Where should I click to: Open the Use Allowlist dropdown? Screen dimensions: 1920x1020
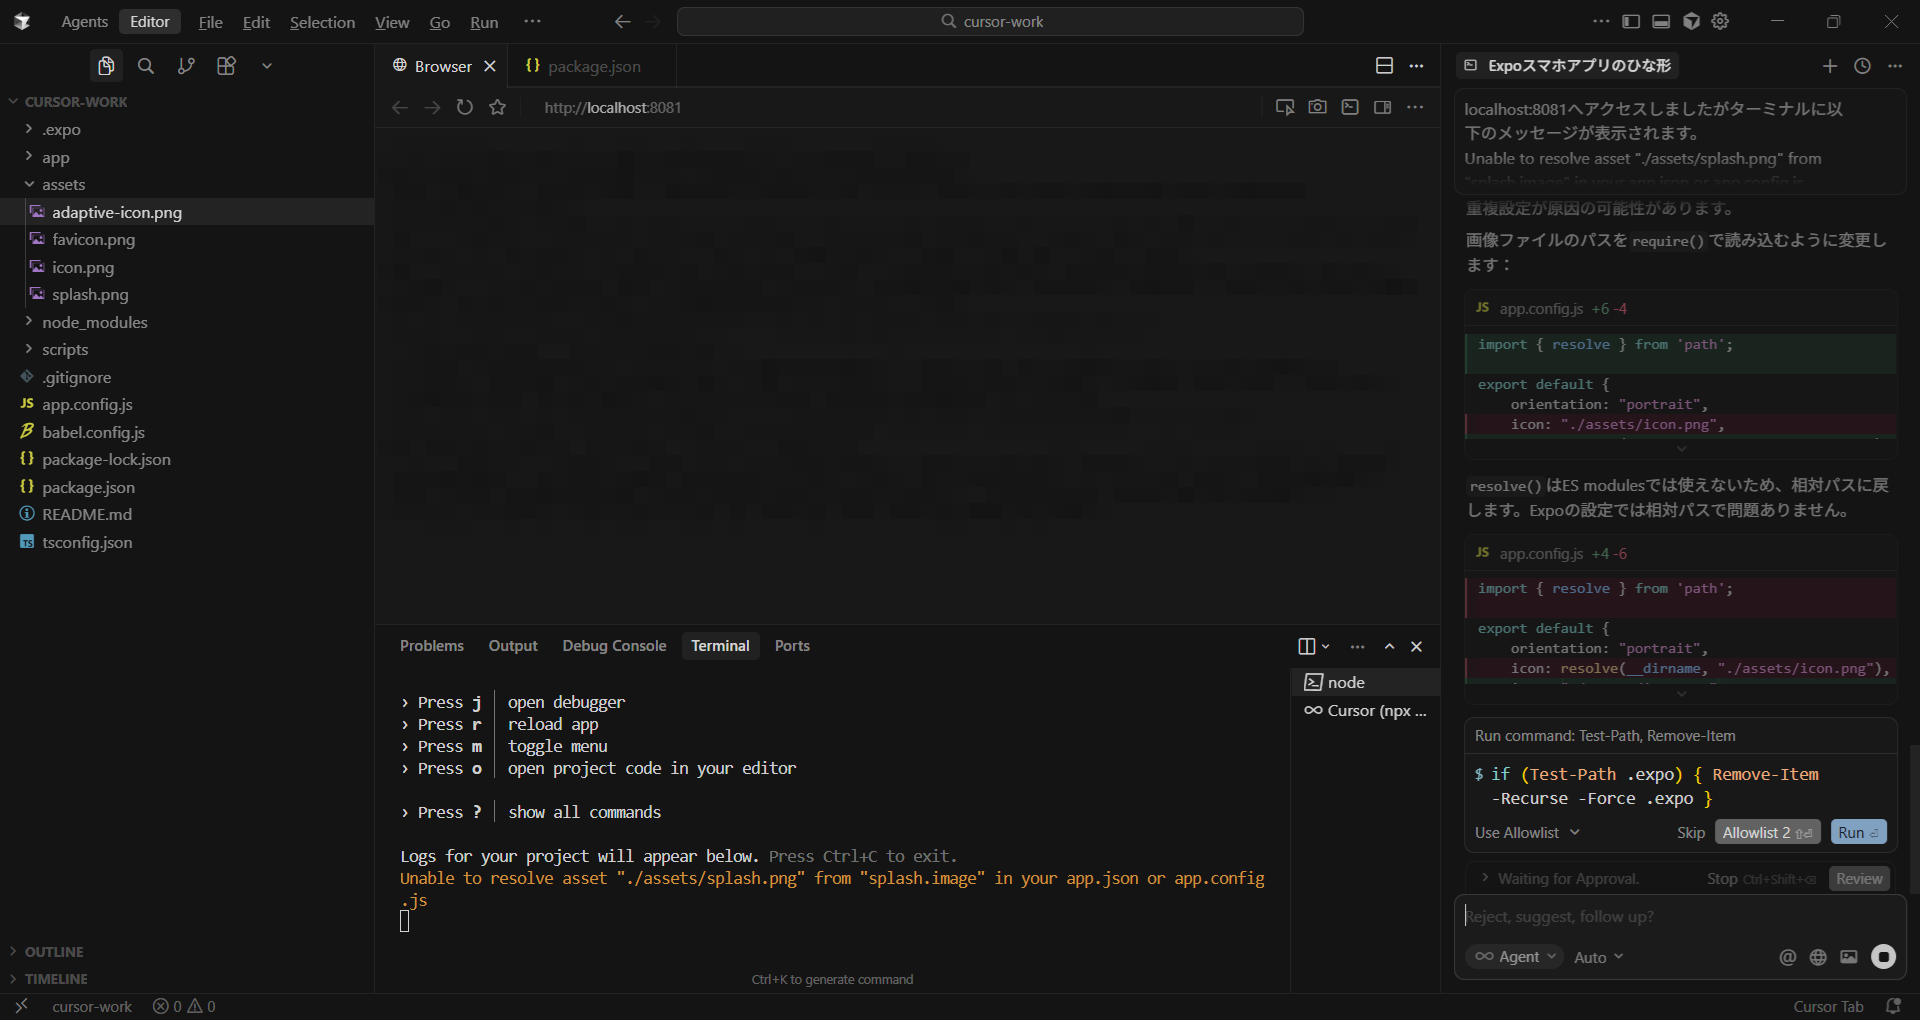click(1527, 833)
